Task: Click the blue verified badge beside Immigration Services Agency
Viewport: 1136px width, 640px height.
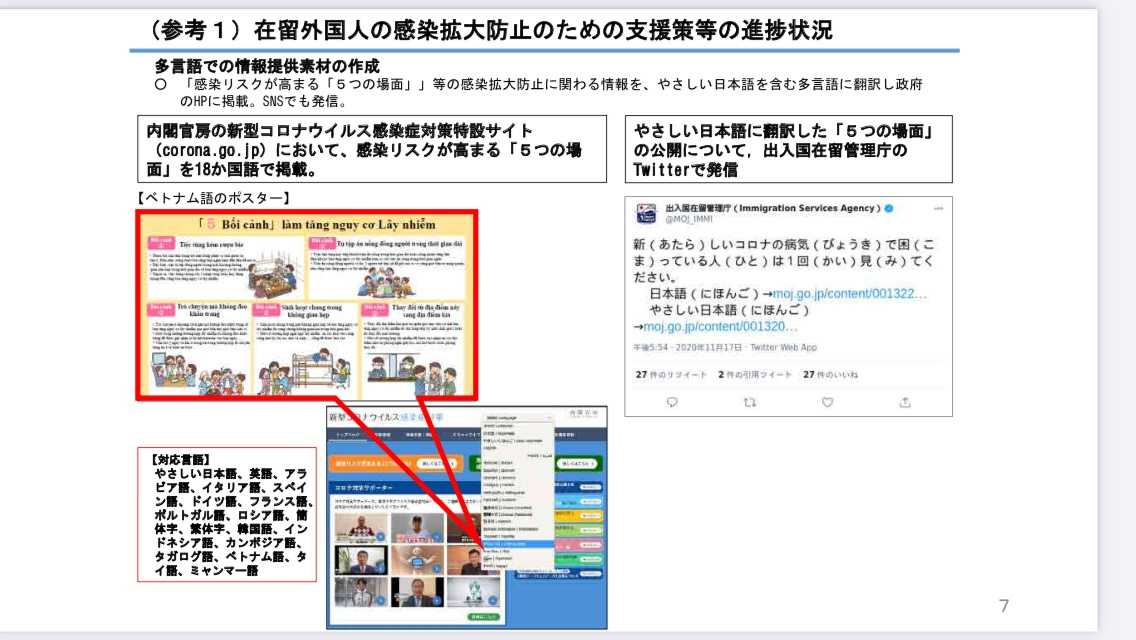Action: 889,208
